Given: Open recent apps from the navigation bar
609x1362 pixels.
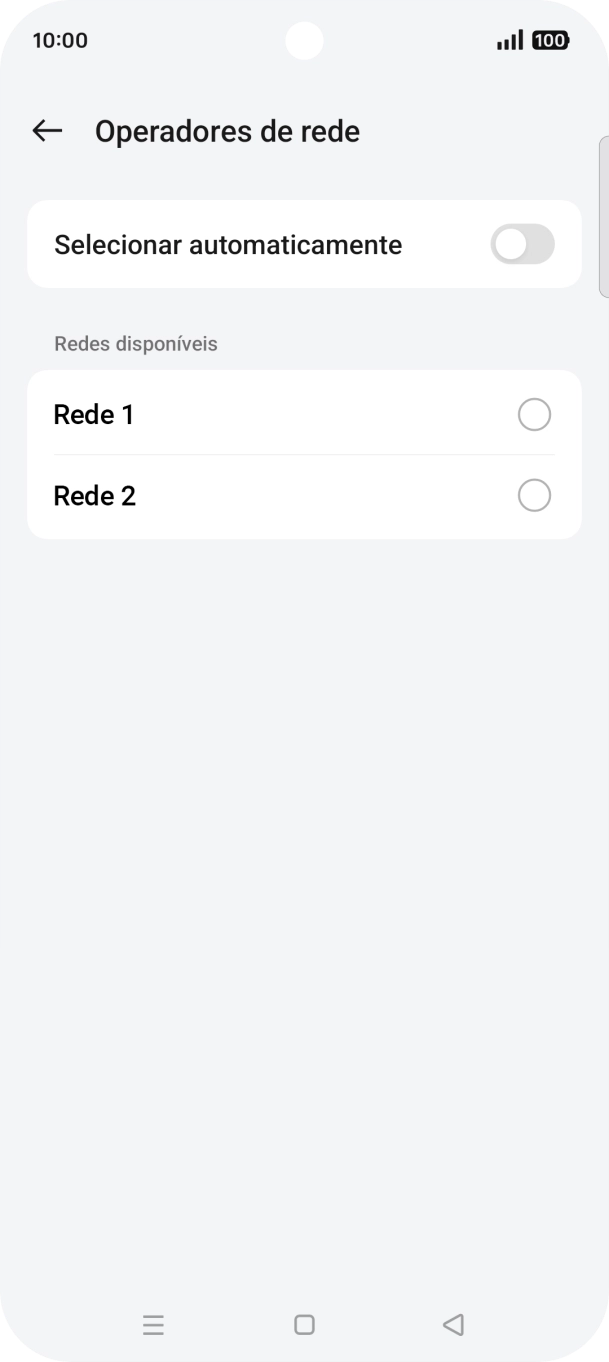Looking at the screenshot, I should pos(153,1325).
